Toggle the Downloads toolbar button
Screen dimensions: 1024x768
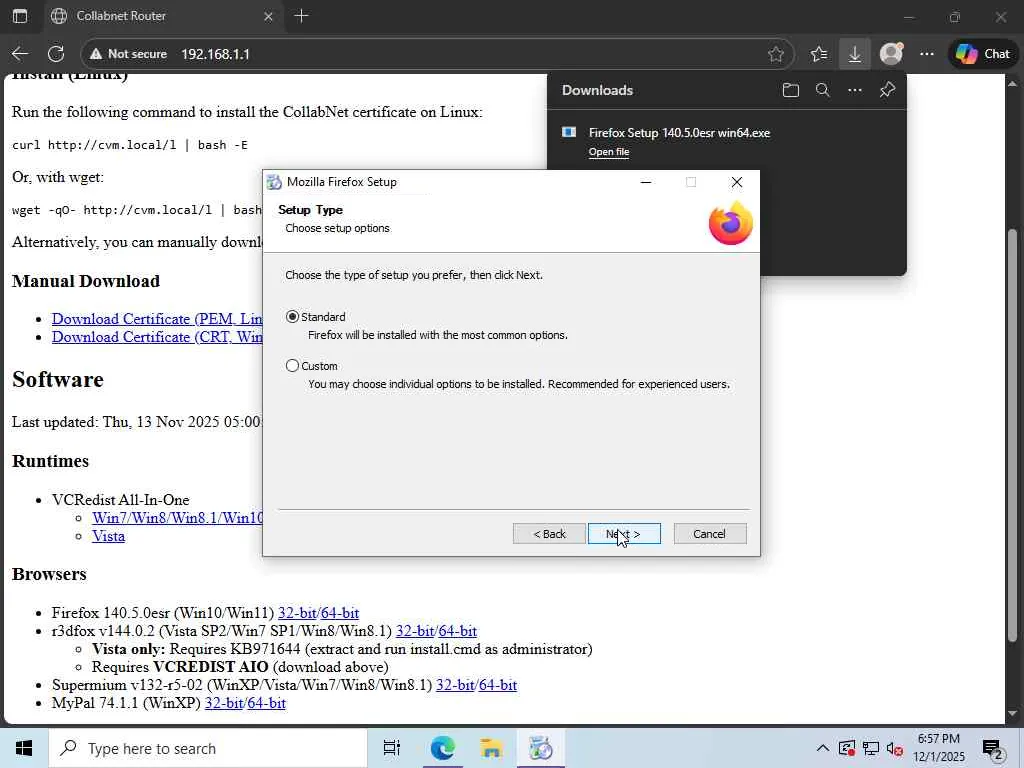click(854, 54)
